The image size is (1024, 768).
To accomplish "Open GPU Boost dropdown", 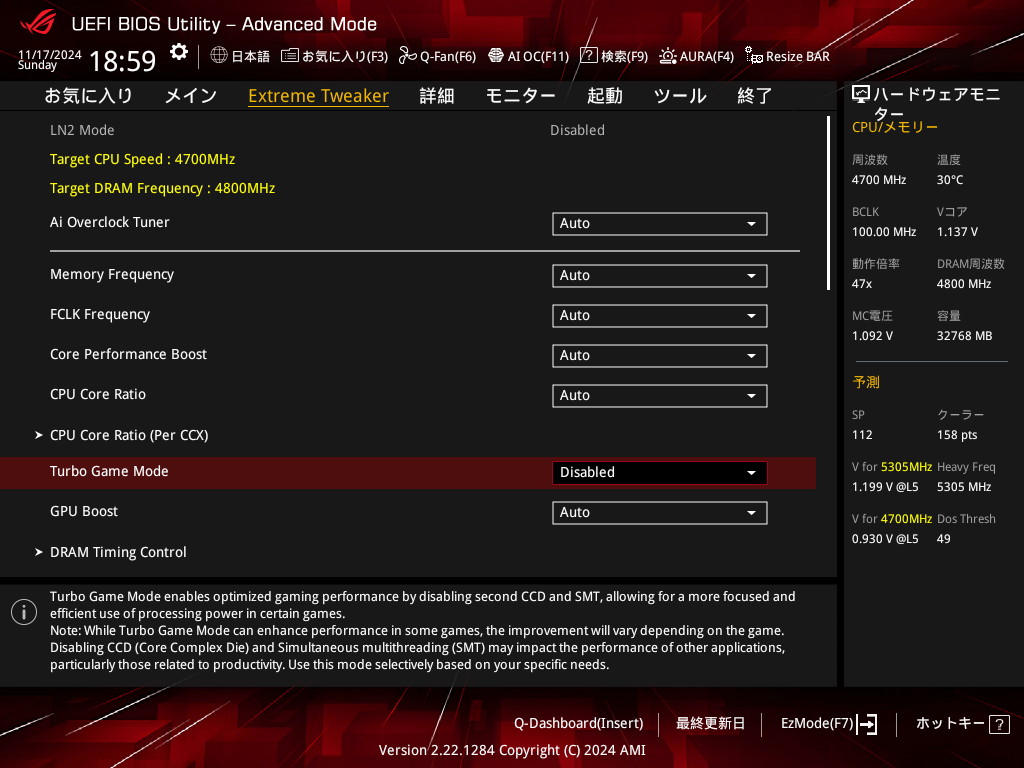I will [x=660, y=513].
